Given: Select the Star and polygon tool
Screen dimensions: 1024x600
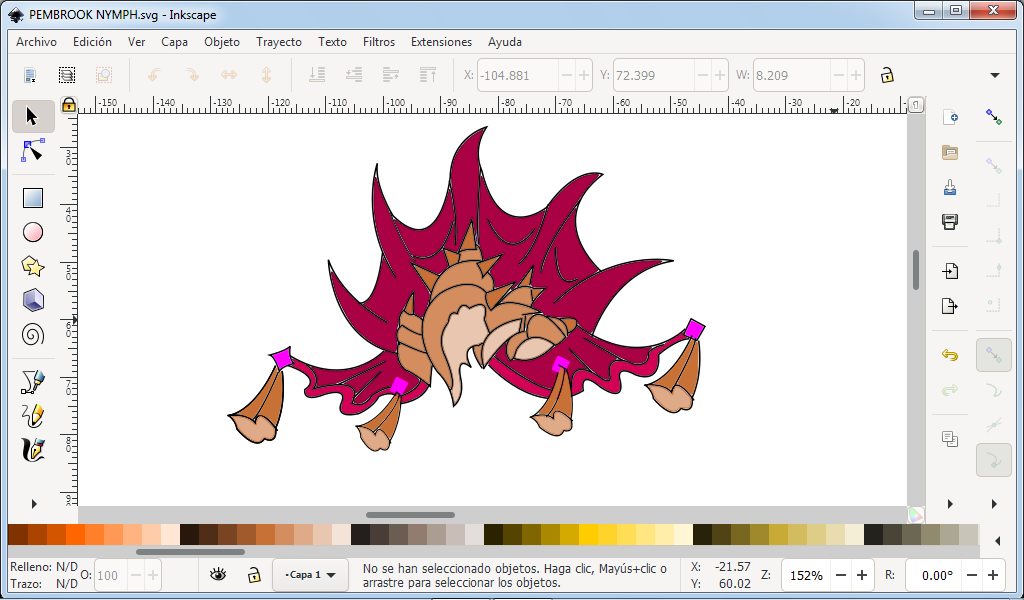Looking at the screenshot, I should 33,266.
